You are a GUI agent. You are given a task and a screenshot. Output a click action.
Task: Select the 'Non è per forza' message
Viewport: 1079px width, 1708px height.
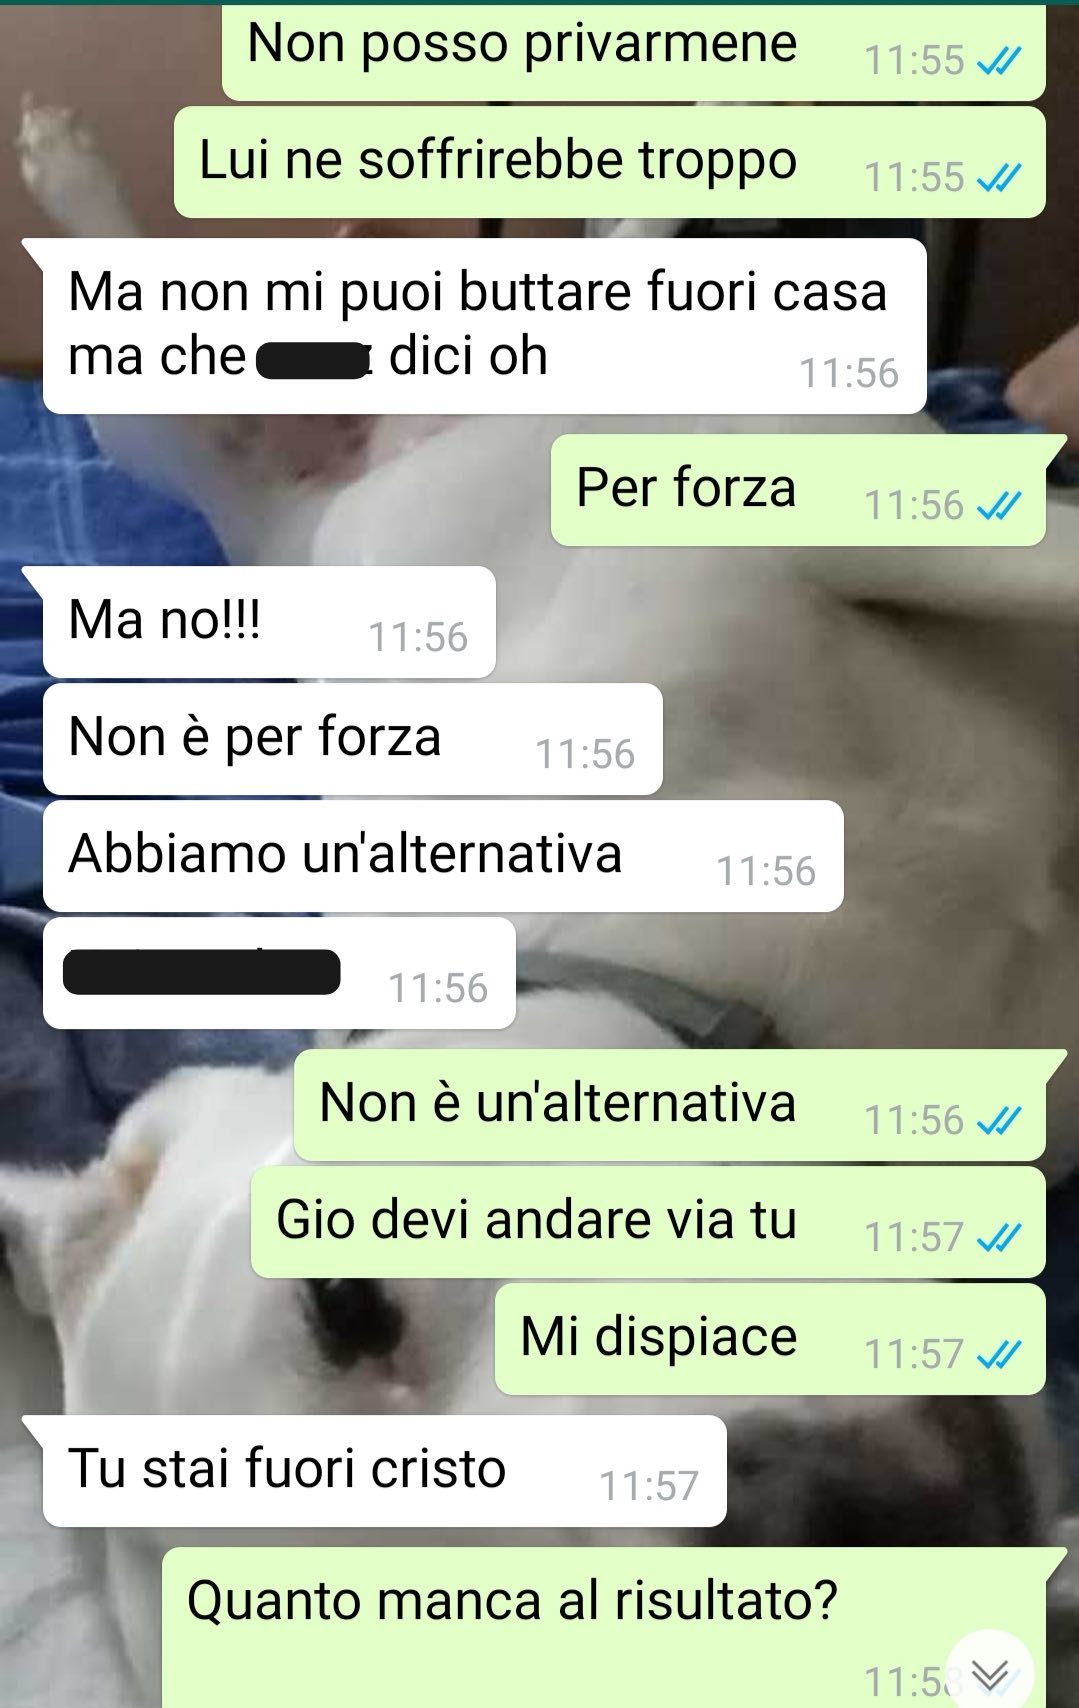point(353,739)
